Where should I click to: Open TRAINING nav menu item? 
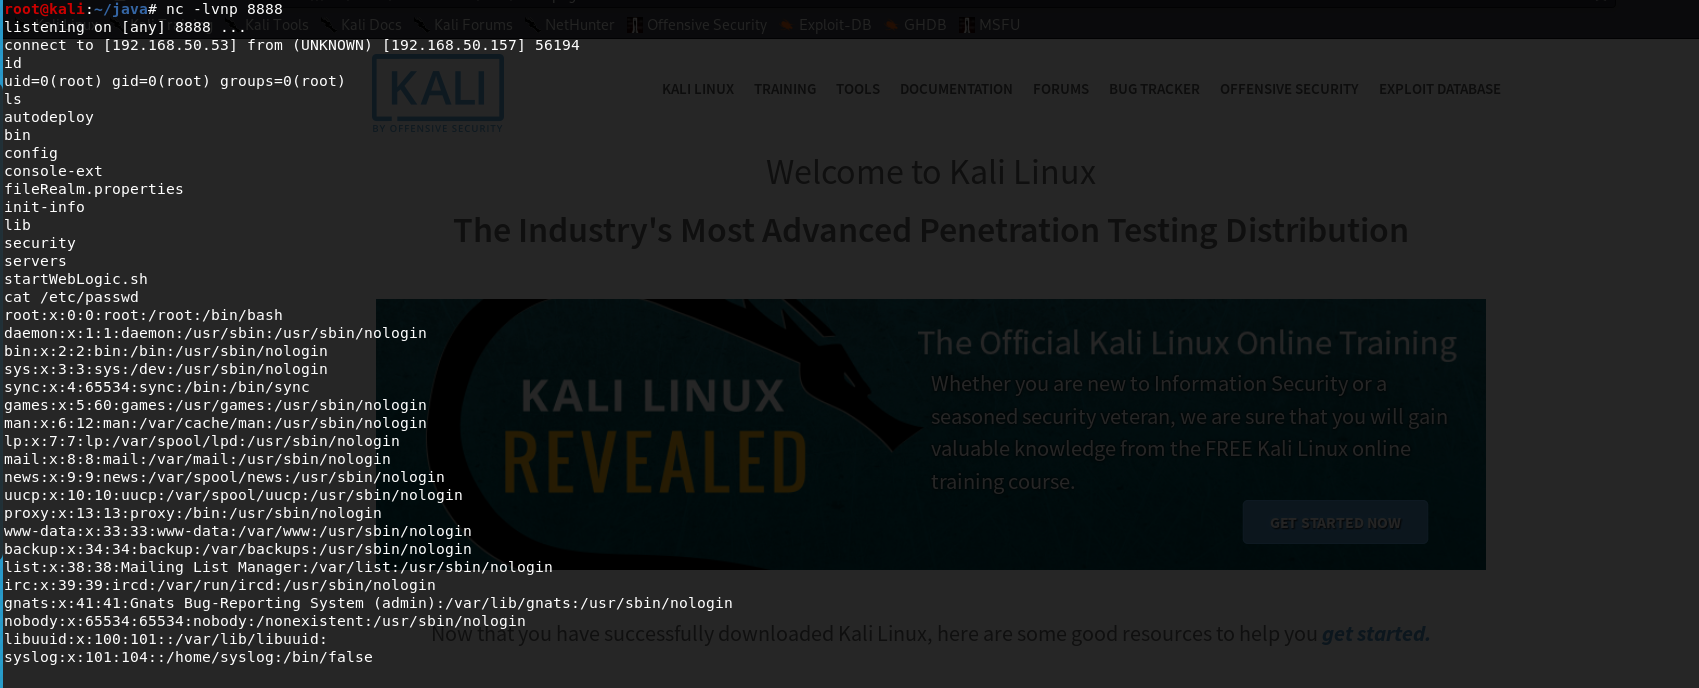coord(785,89)
